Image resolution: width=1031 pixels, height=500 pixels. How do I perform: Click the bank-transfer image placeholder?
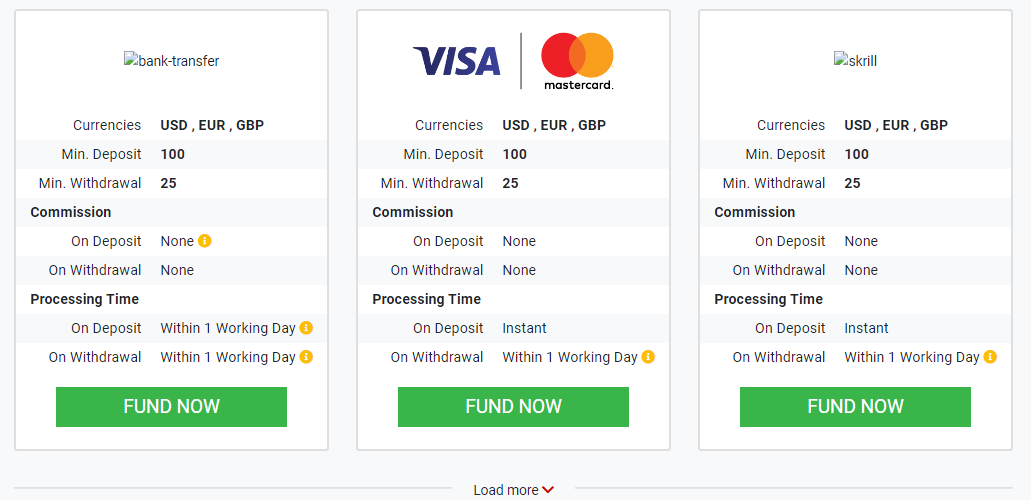[x=171, y=61]
